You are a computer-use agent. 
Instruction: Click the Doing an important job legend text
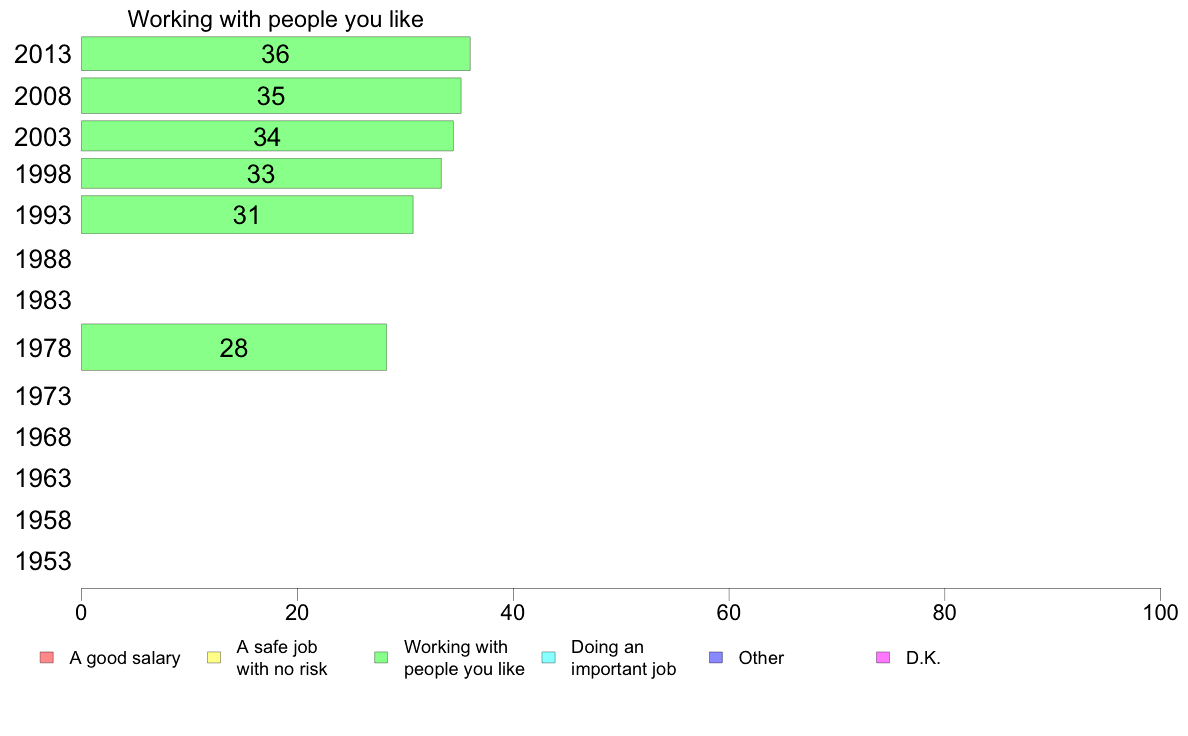coord(624,658)
